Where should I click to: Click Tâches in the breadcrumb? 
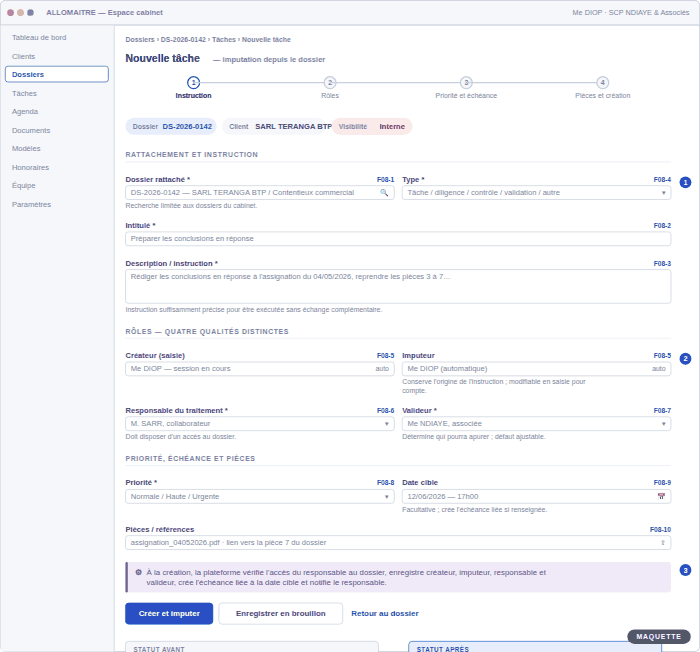[x=224, y=40]
